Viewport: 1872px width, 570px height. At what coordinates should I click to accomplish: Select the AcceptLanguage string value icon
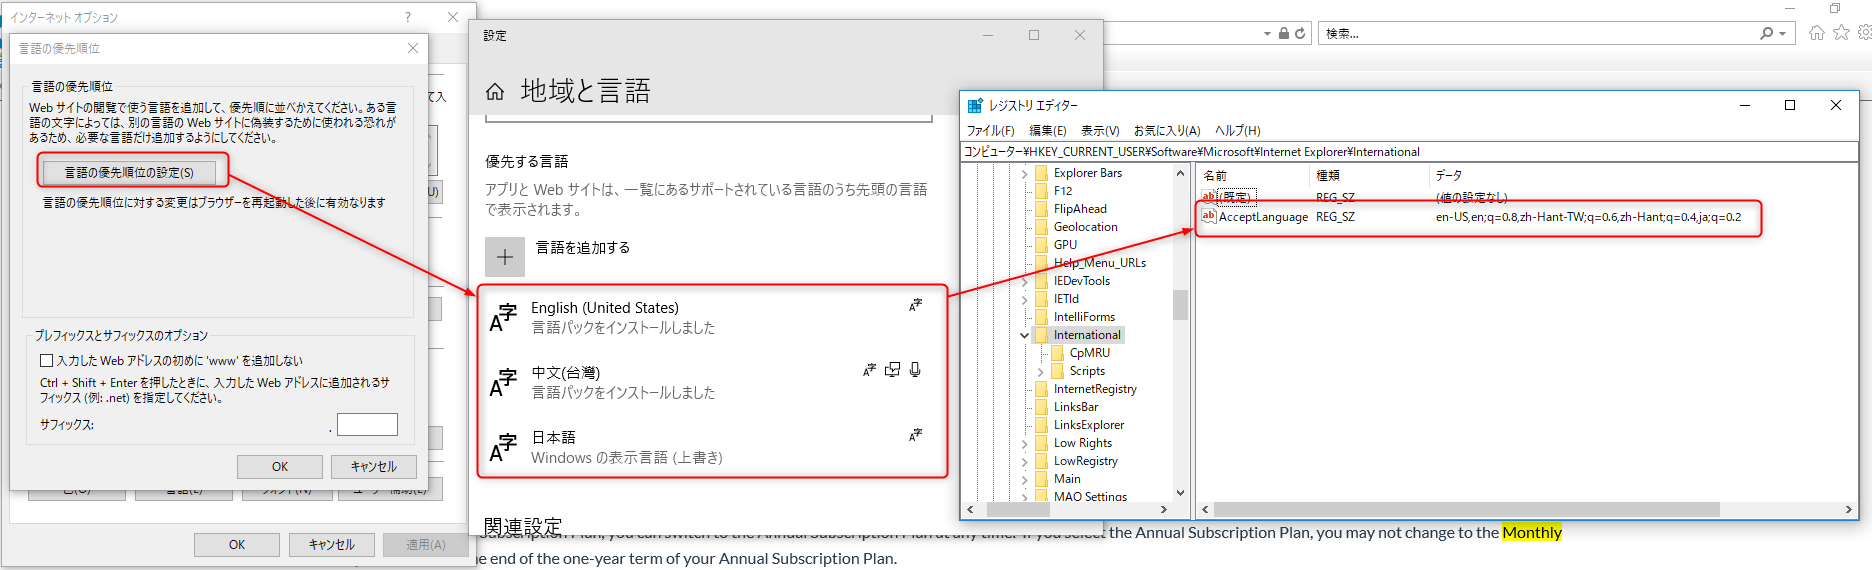[1208, 216]
